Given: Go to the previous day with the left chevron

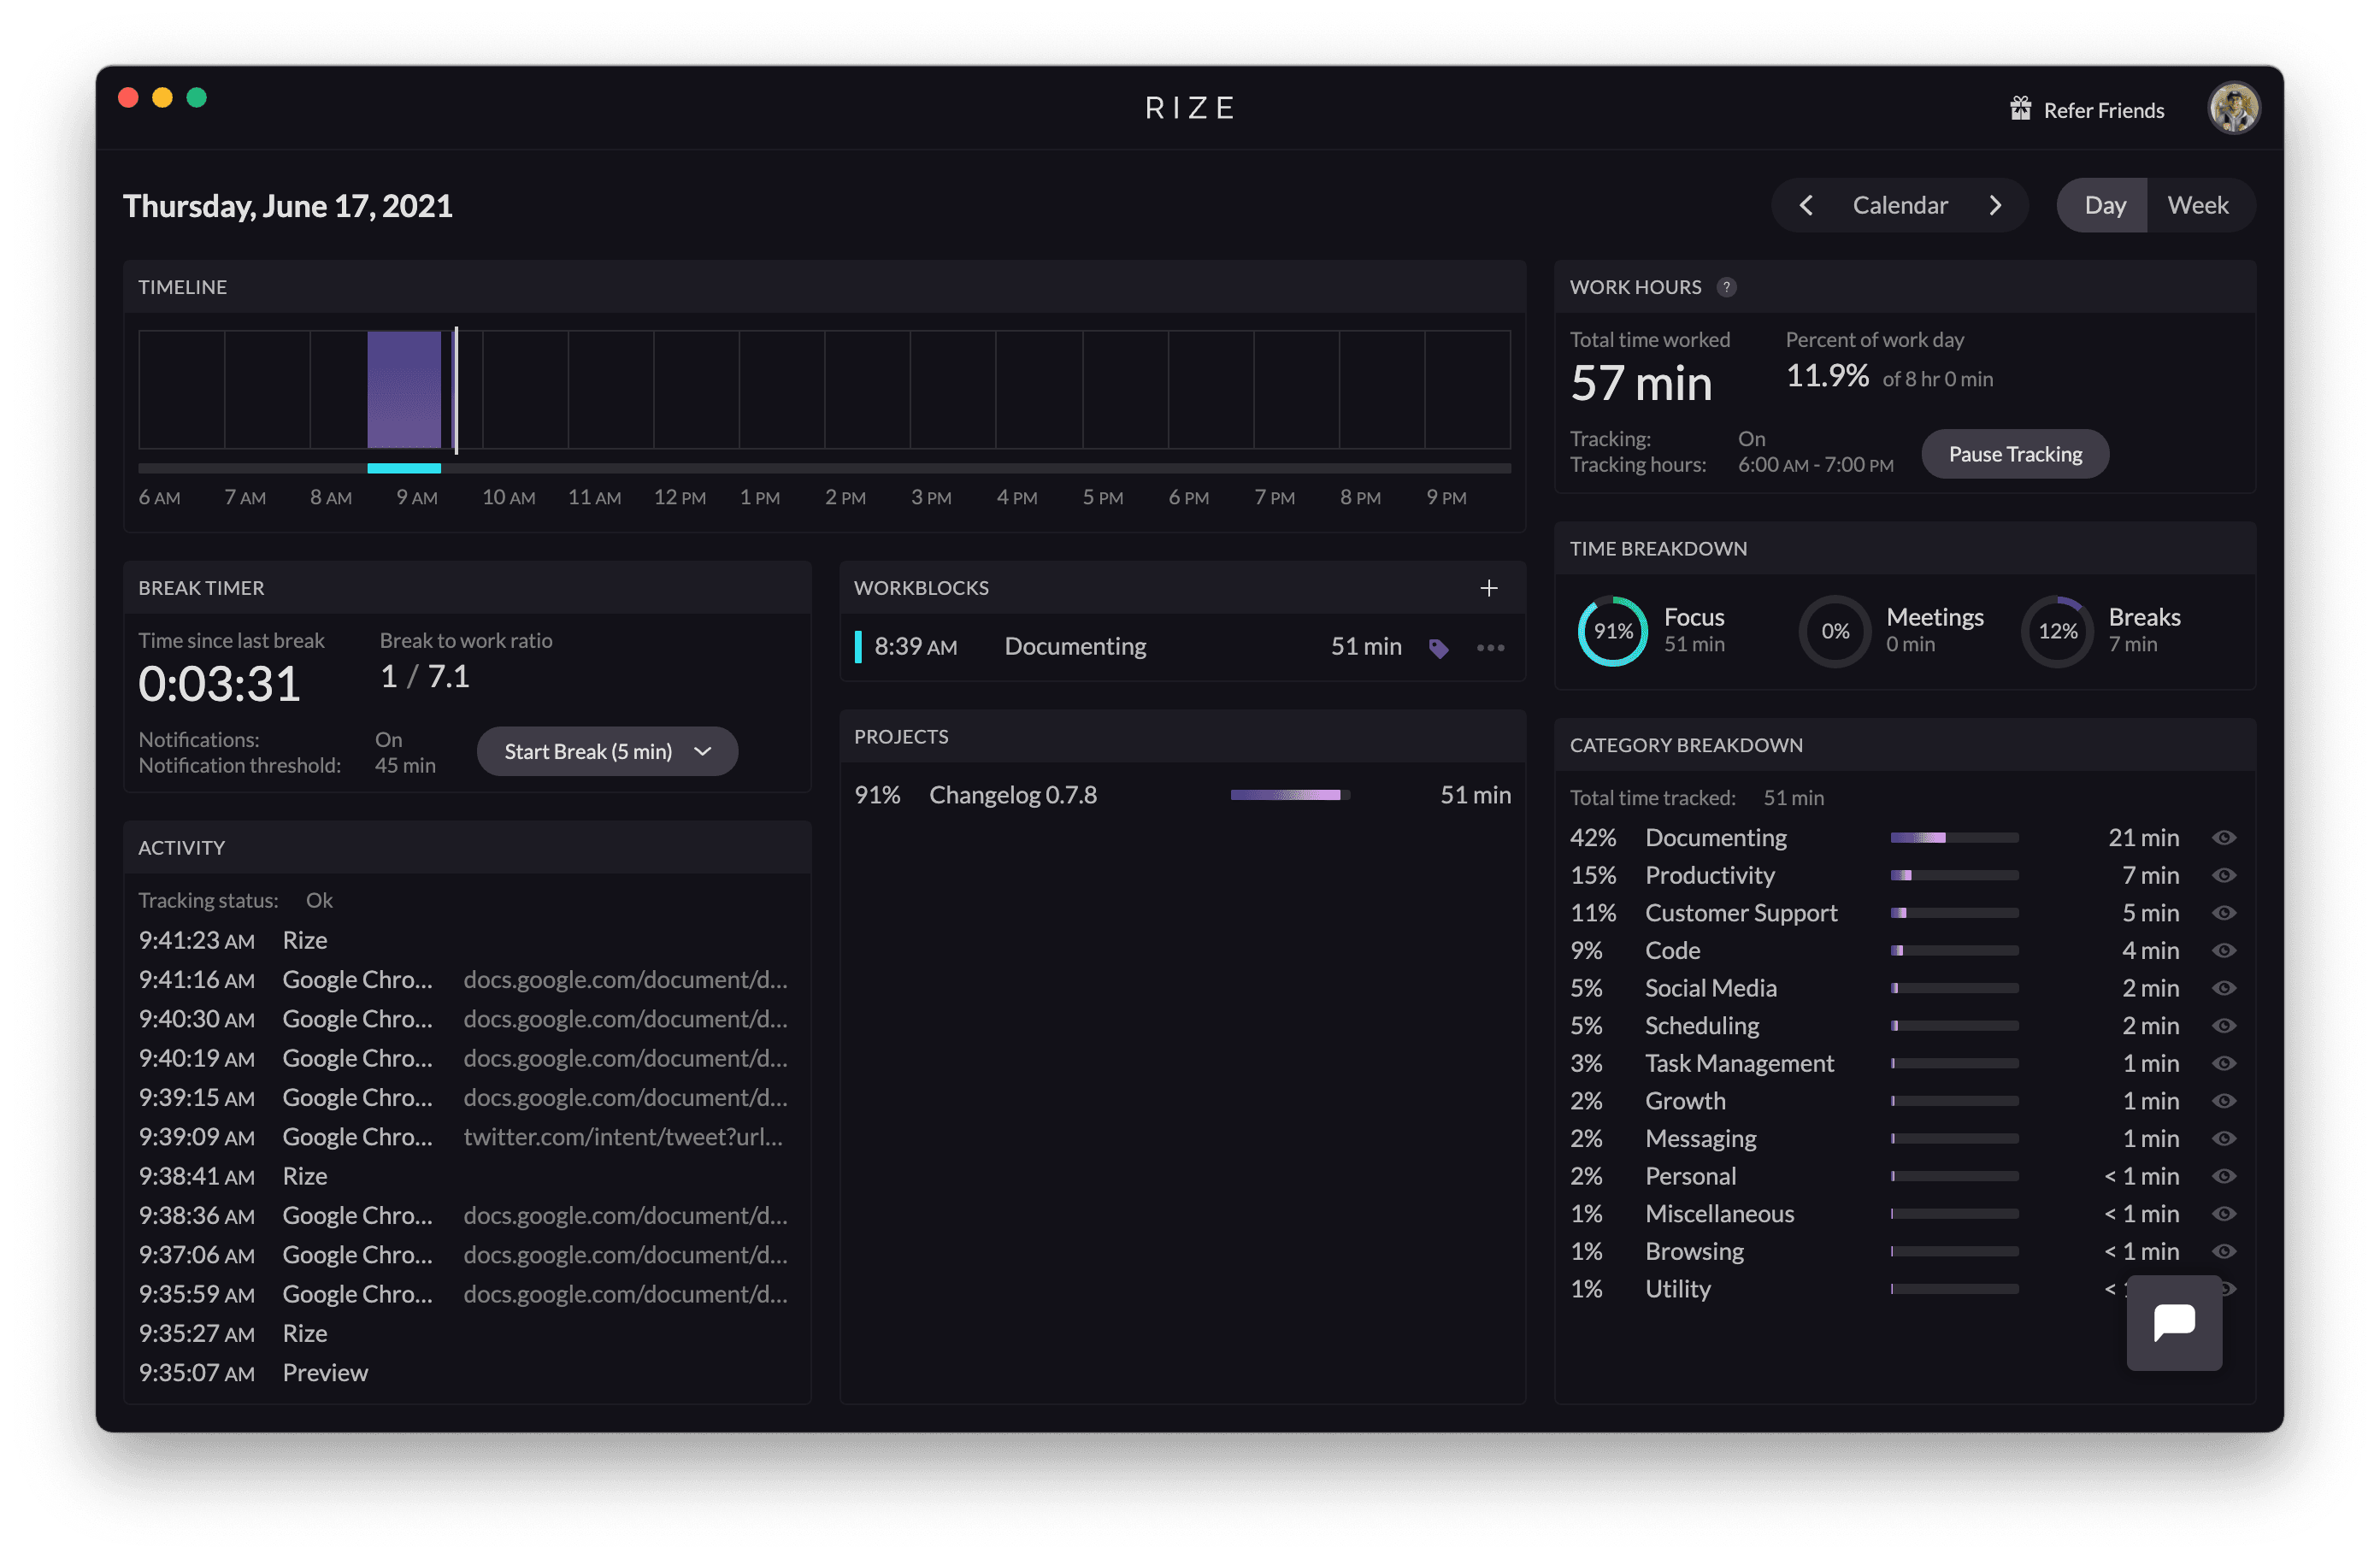Looking at the screenshot, I should point(1806,205).
